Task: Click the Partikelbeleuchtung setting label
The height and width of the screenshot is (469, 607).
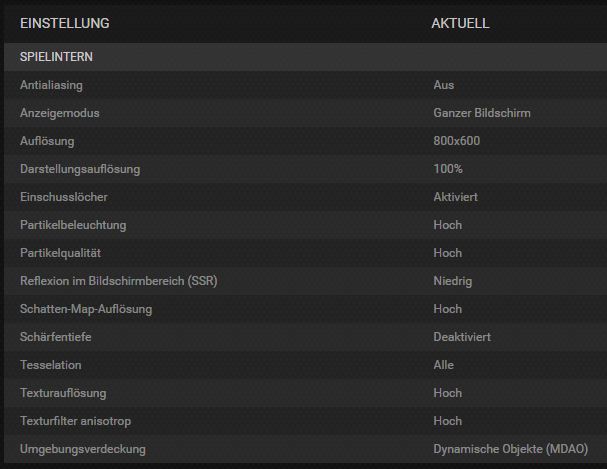Action: coord(73,225)
